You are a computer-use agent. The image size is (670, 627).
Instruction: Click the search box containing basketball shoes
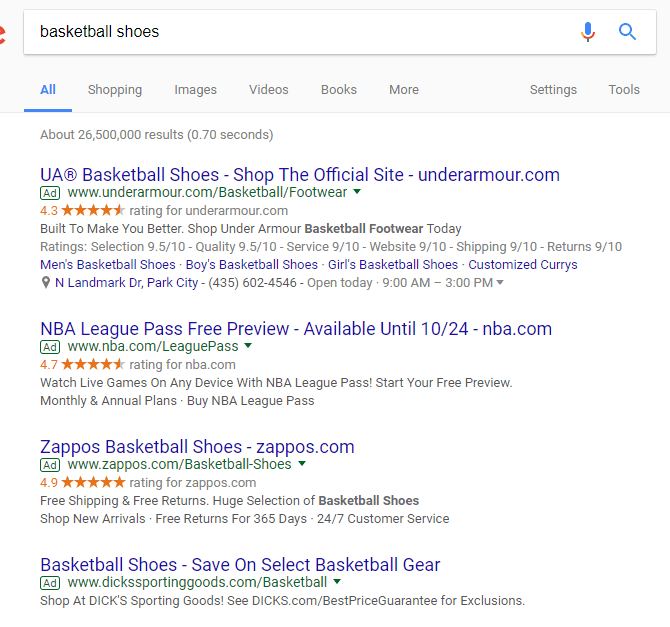[300, 32]
